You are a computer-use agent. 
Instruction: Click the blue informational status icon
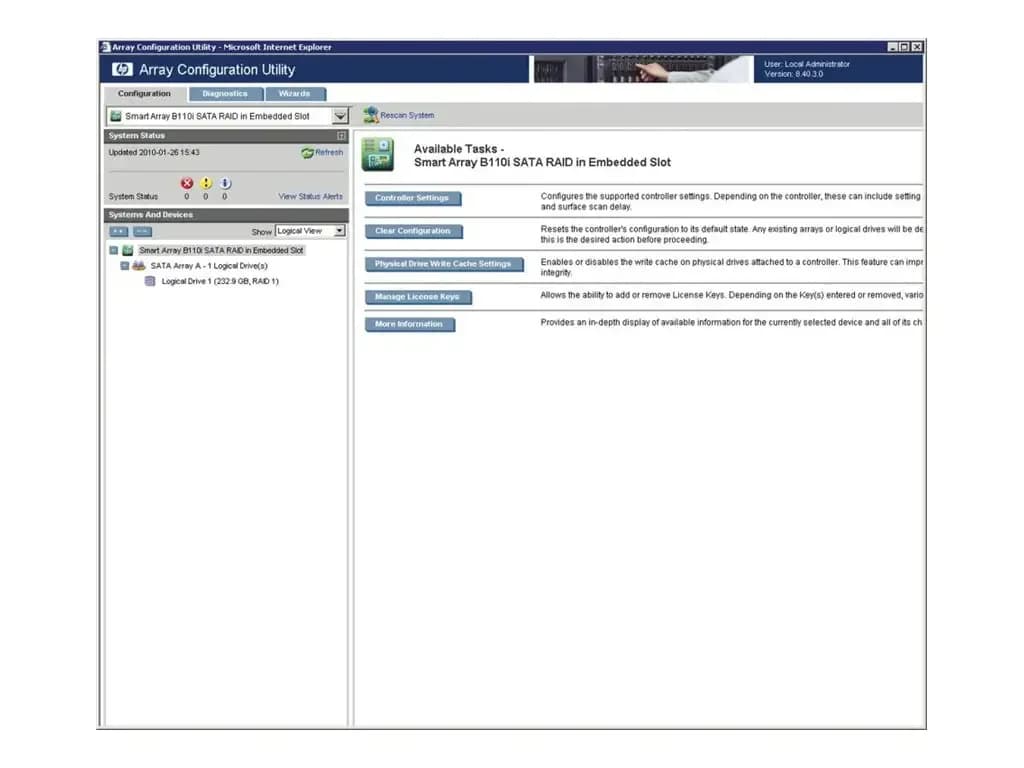[225, 184]
